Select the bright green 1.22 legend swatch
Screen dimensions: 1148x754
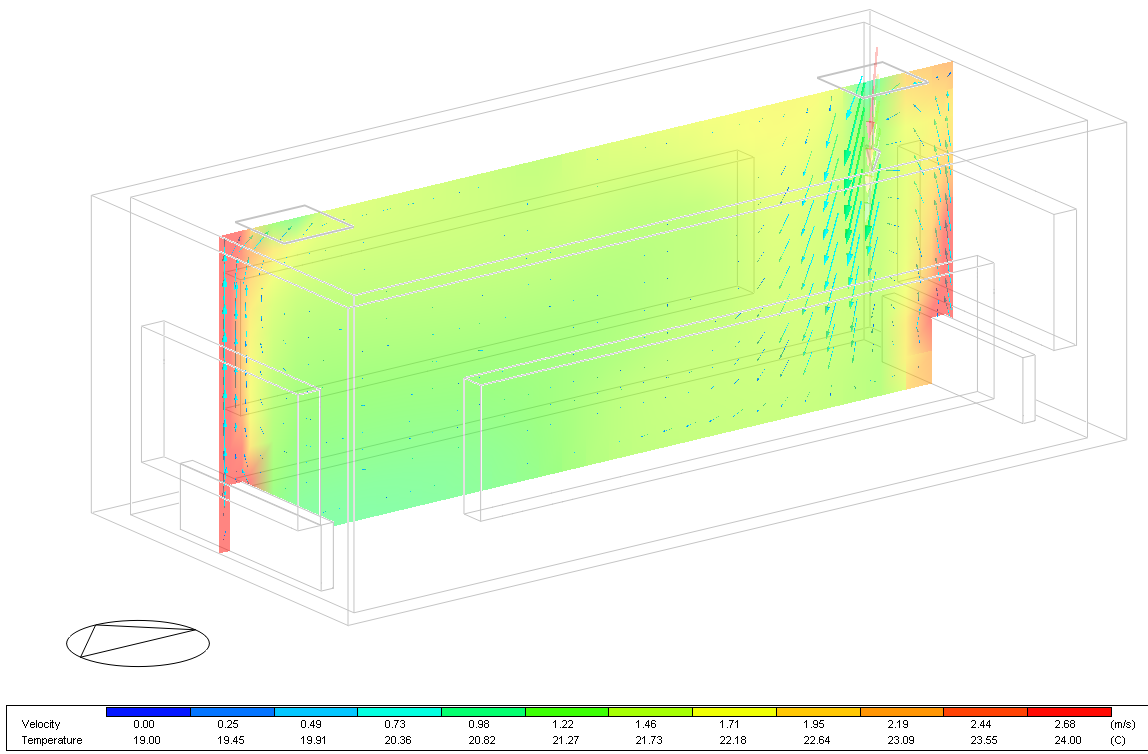click(x=567, y=712)
